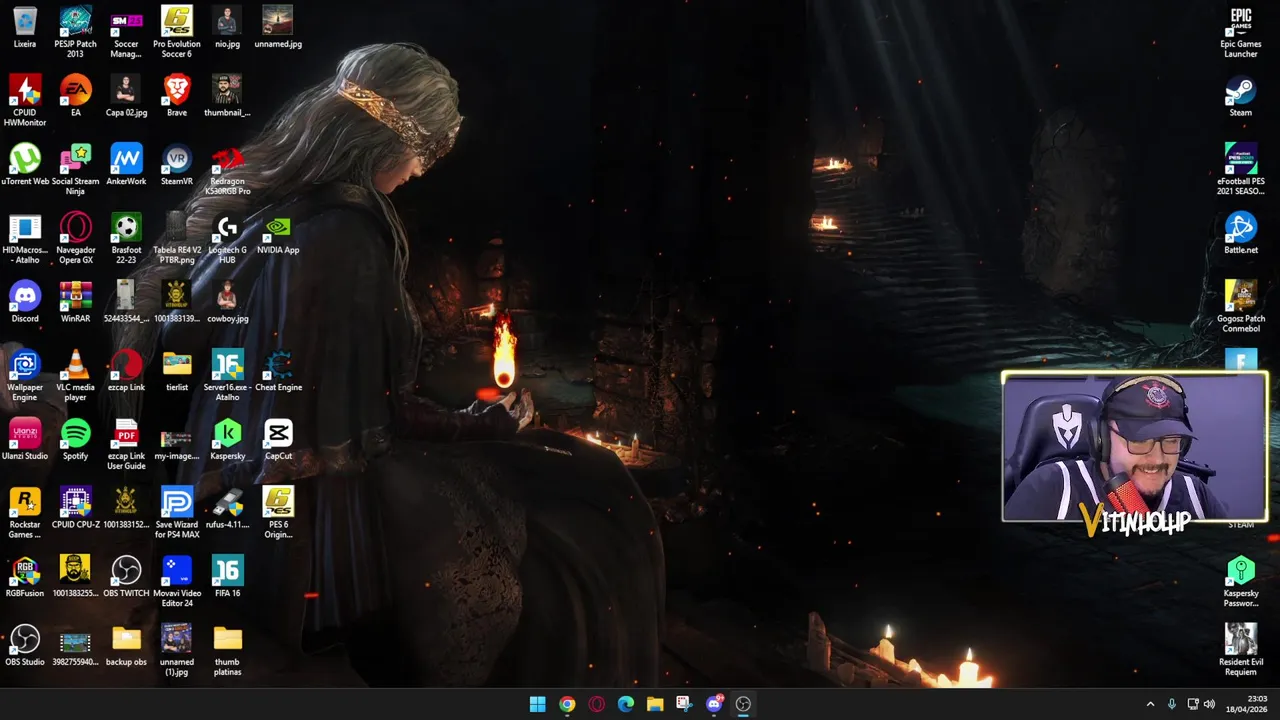Viewport: 1280px width, 720px height.
Task: Launch Navegador Opera GX shortcut
Action: (75, 238)
